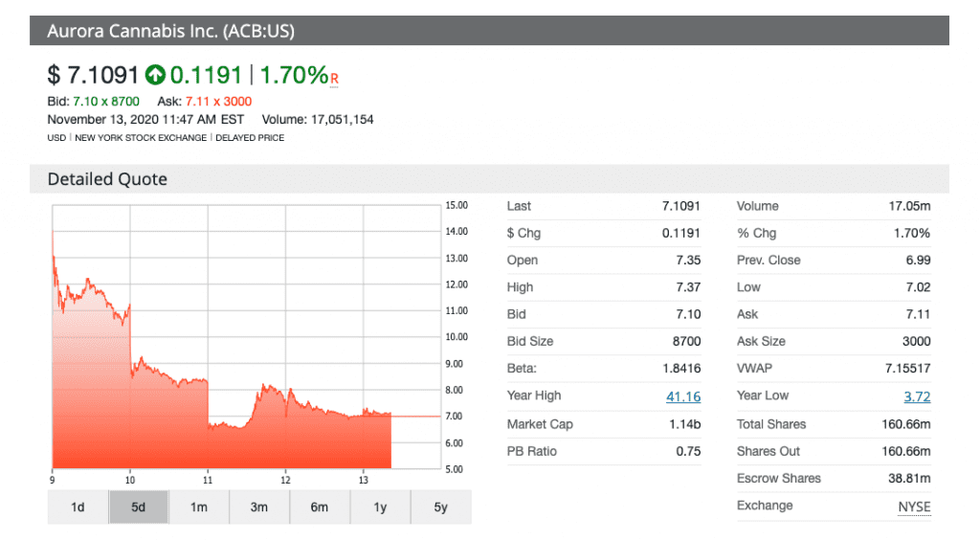Click the NYSE exchange link
The image size is (980, 546).
[913, 506]
